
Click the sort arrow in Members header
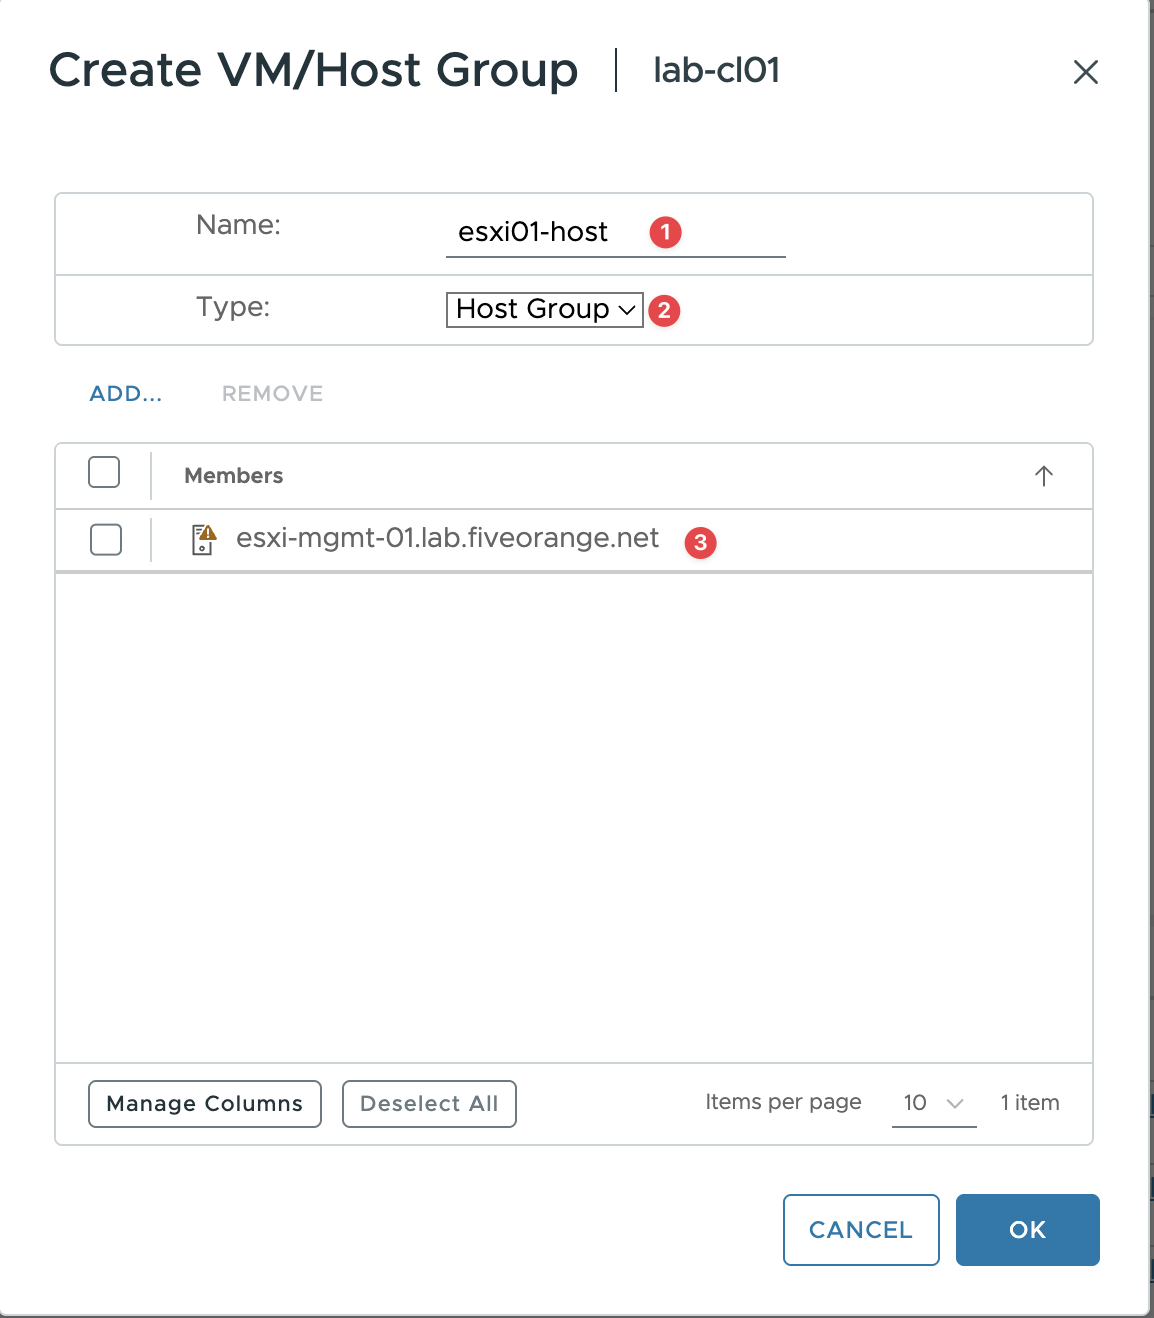pyautogui.click(x=1043, y=476)
